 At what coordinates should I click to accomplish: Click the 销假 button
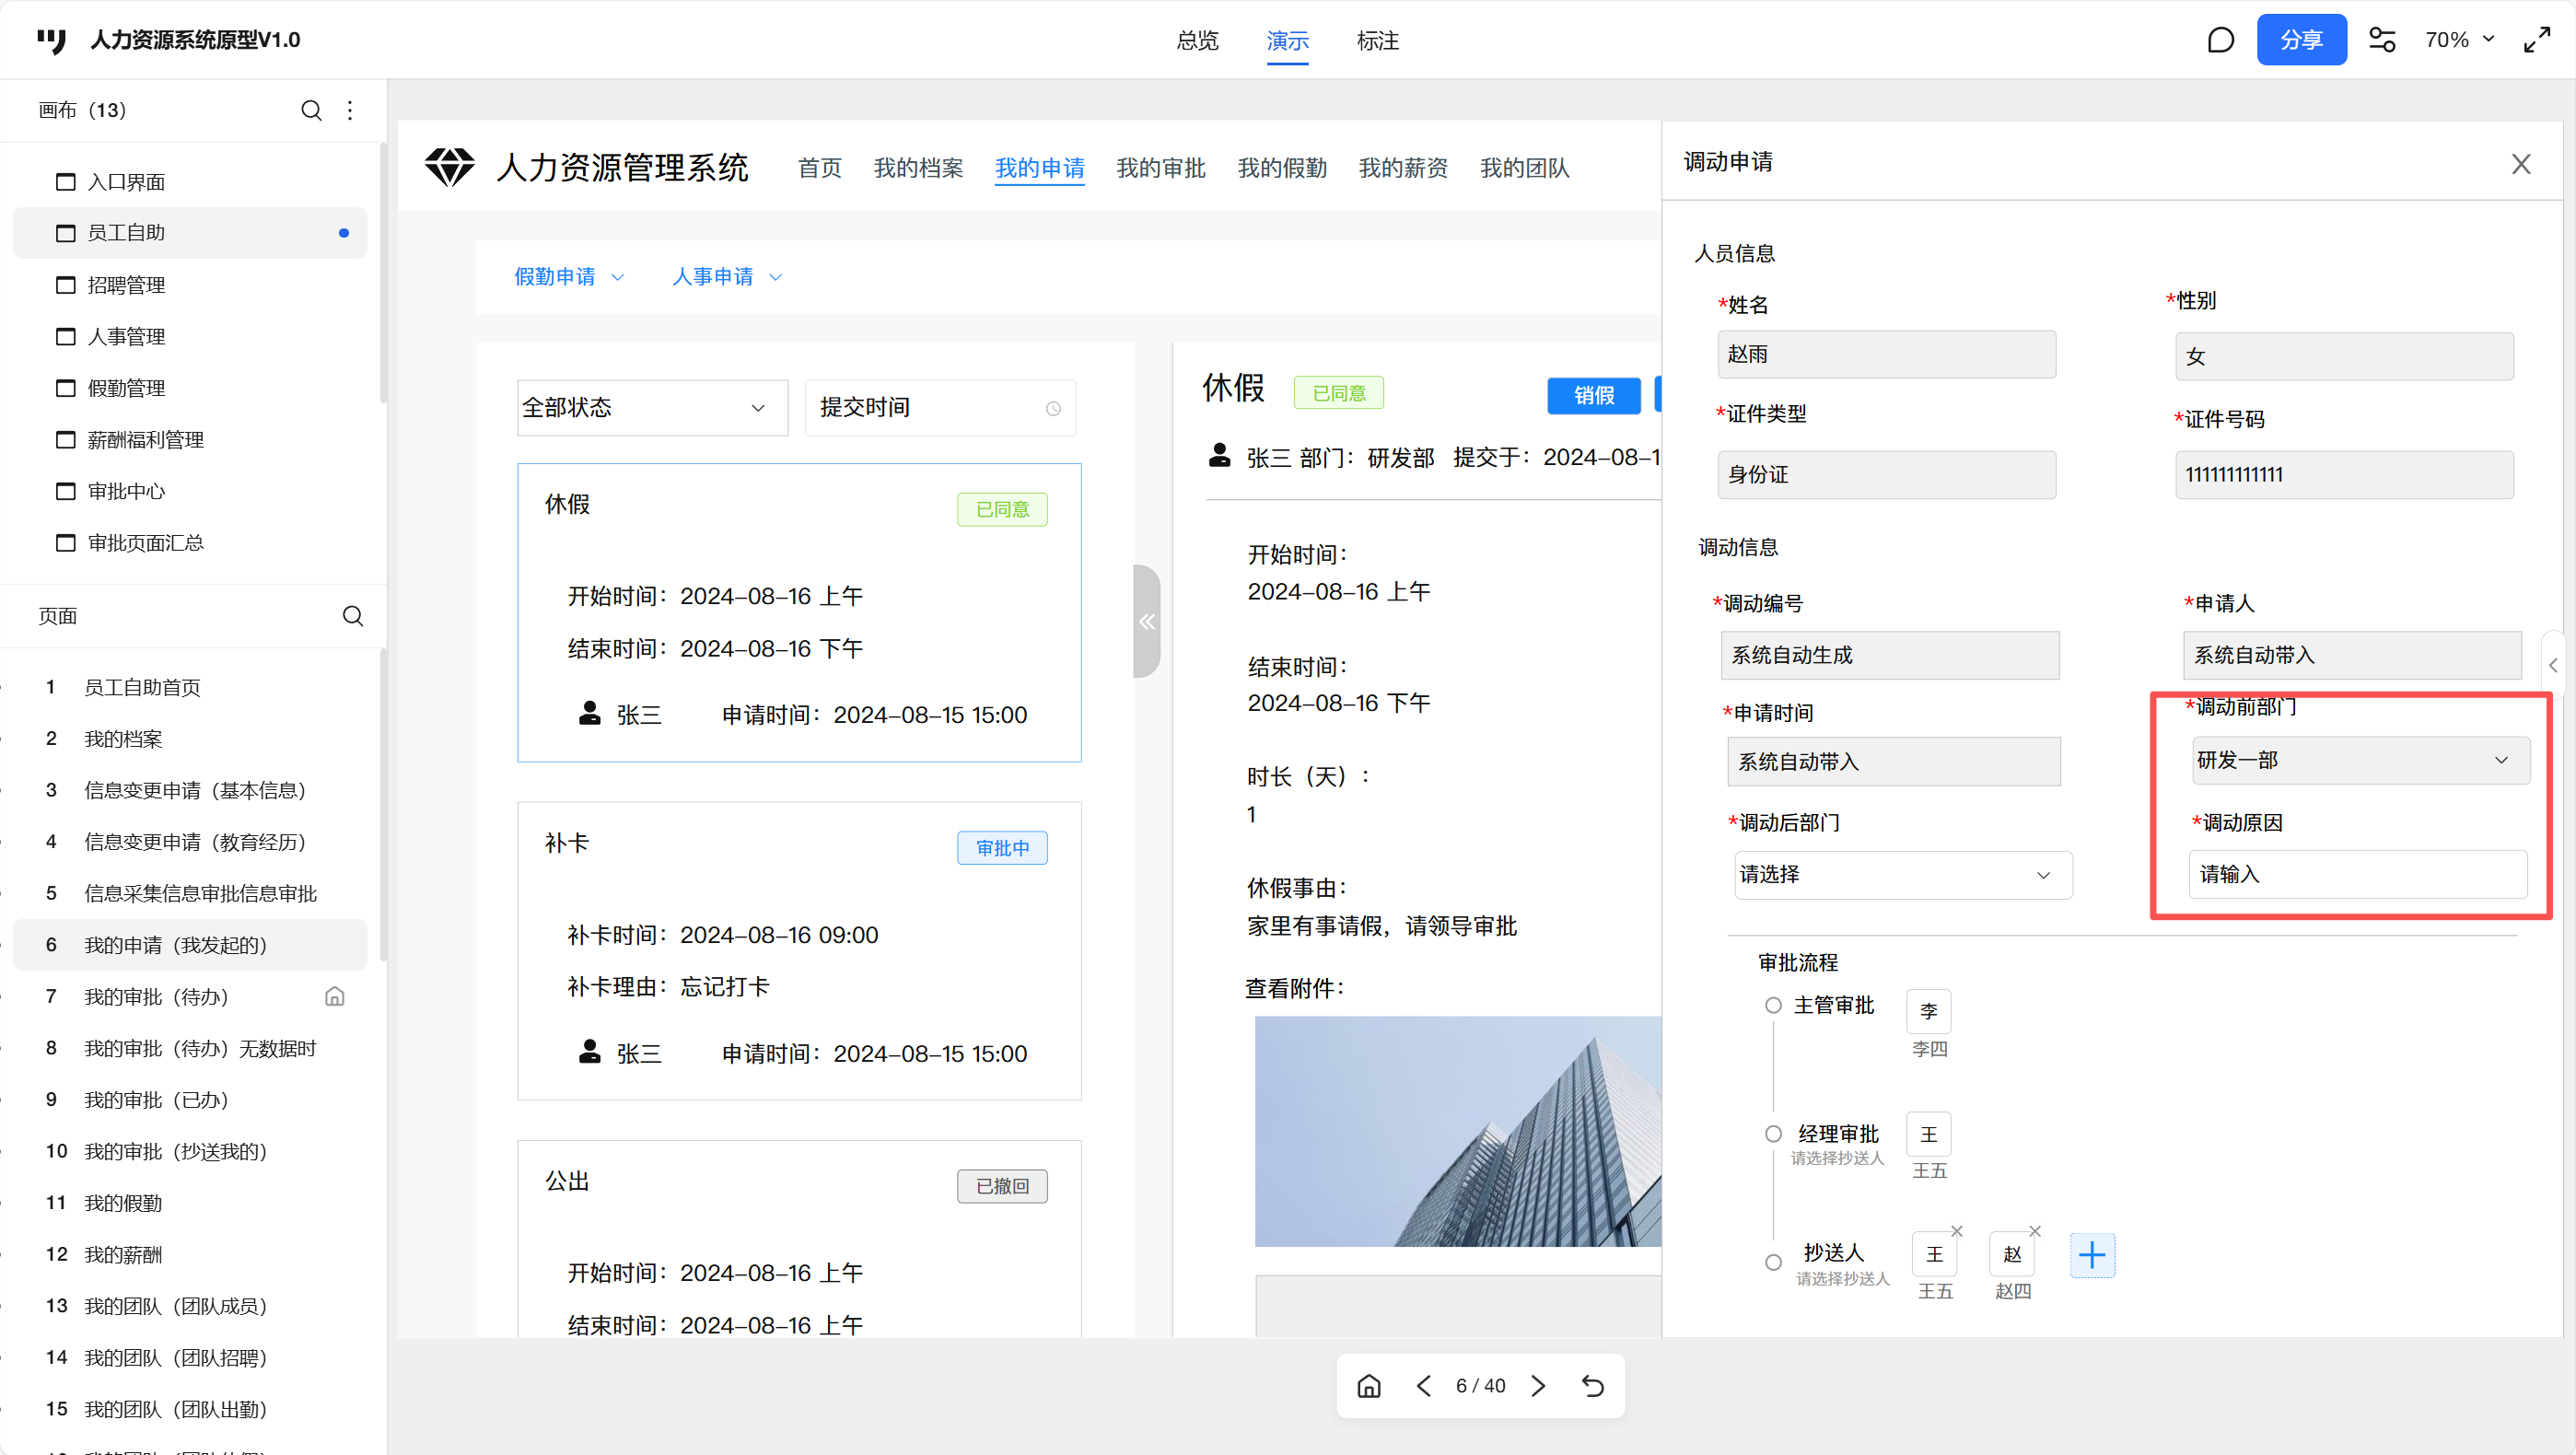click(1593, 395)
